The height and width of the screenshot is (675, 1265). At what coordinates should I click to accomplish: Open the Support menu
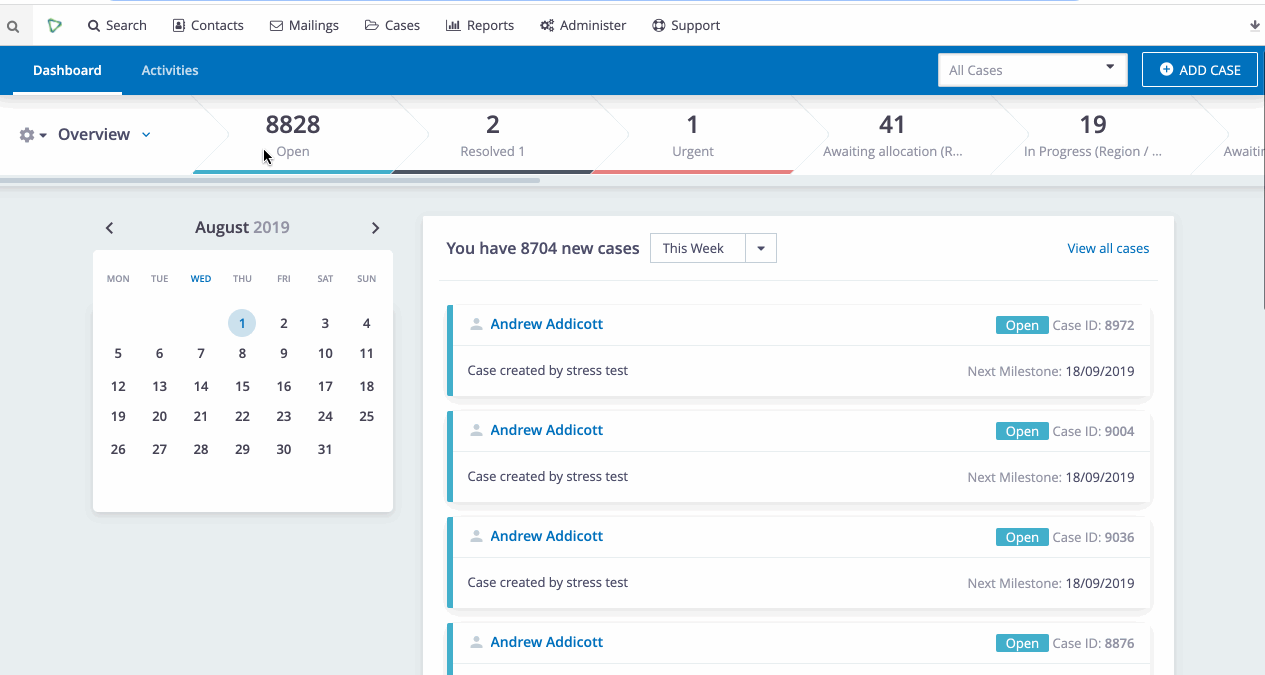click(686, 25)
